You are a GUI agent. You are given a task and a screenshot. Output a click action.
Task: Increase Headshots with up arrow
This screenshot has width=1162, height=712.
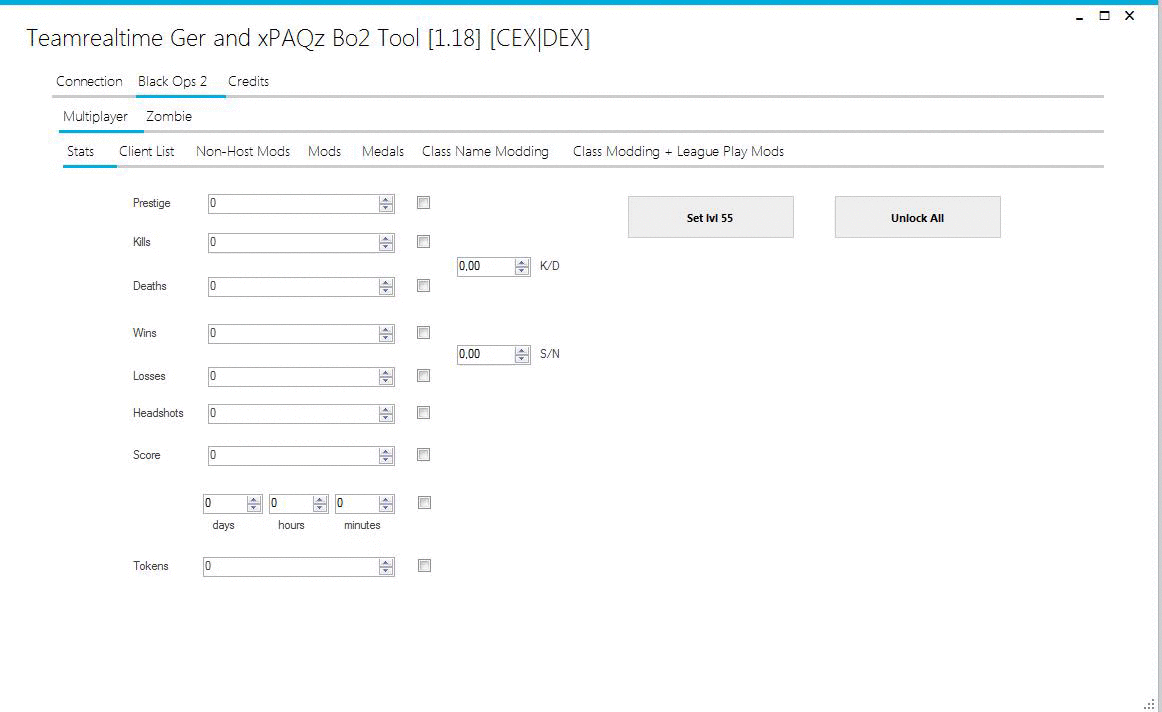(x=385, y=409)
